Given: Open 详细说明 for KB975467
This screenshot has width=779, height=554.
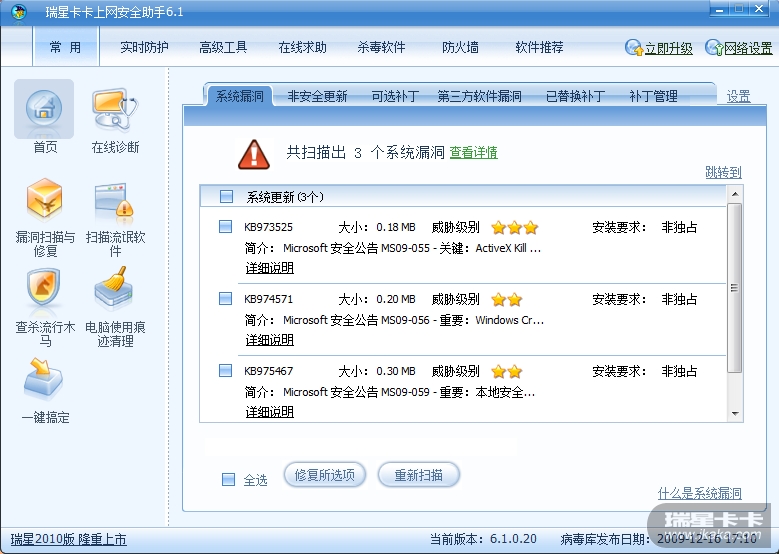Looking at the screenshot, I should click(x=269, y=412).
